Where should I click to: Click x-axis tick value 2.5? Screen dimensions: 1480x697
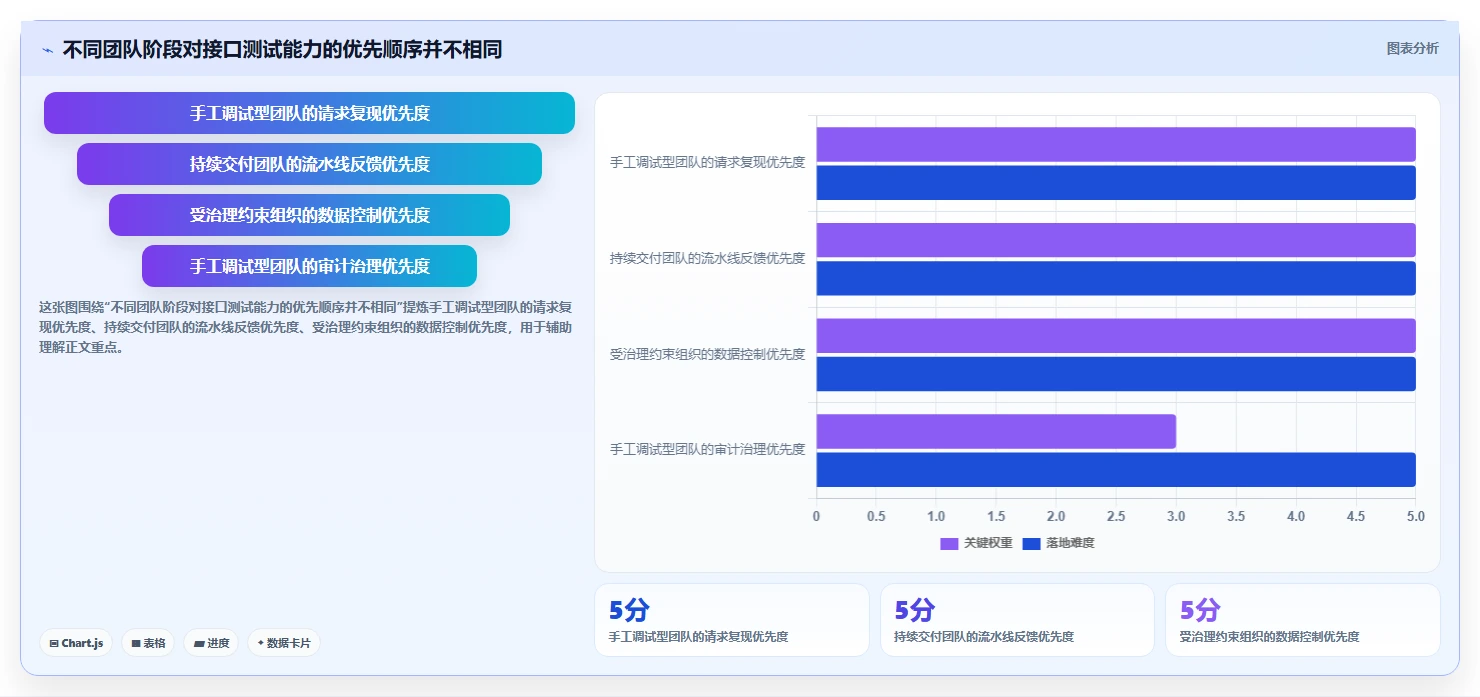point(1116,517)
